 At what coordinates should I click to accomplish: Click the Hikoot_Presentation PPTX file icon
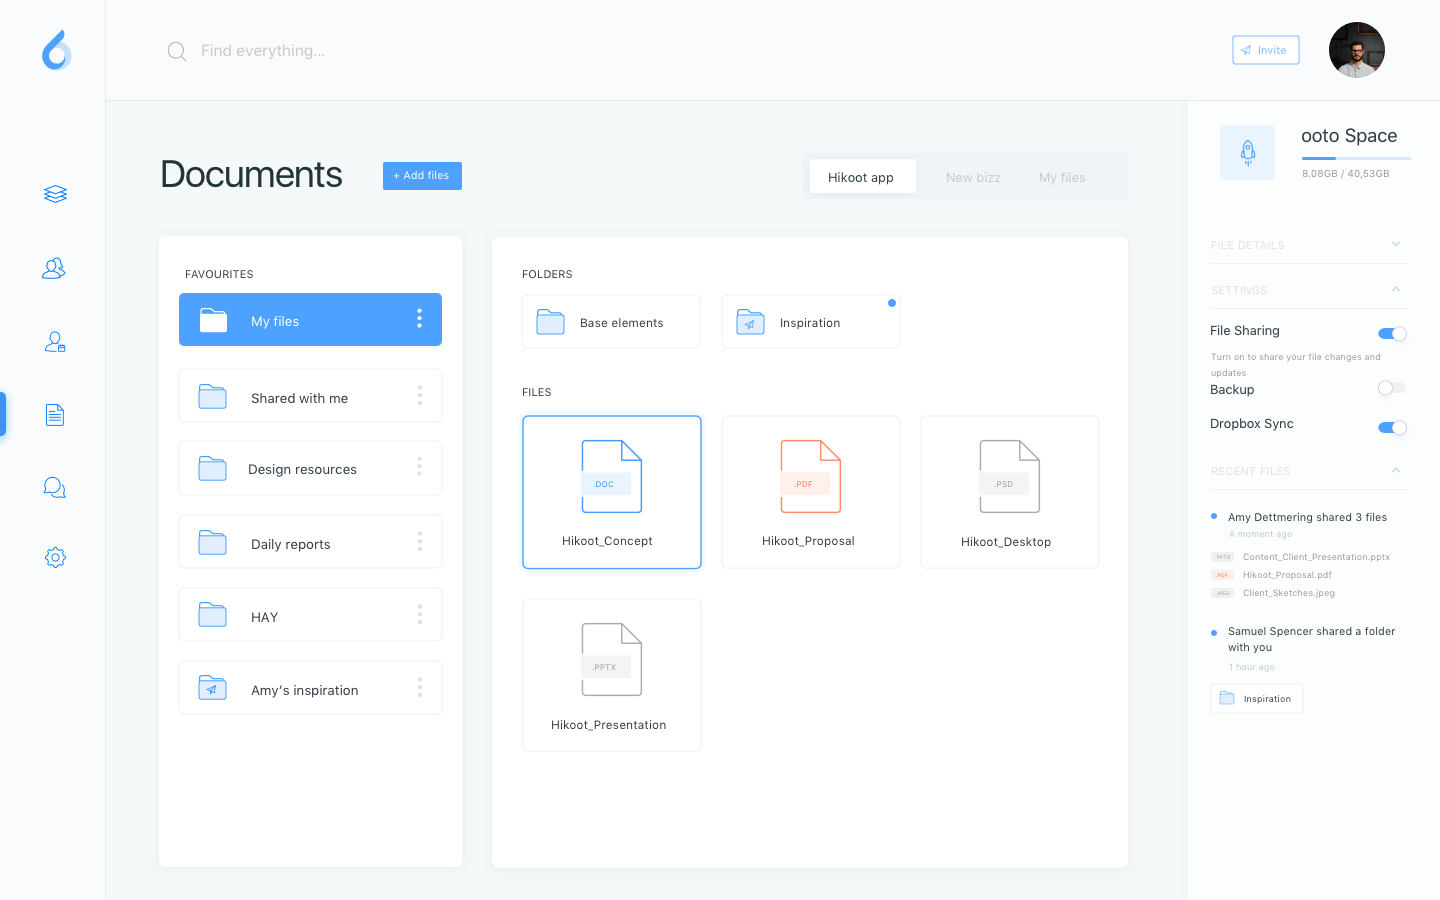(x=611, y=659)
